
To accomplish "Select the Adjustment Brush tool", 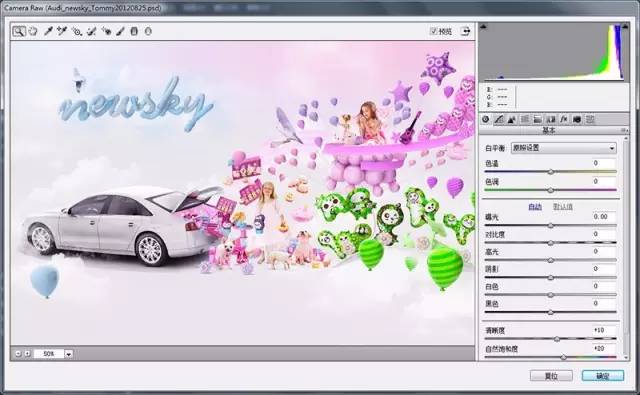I will point(120,31).
